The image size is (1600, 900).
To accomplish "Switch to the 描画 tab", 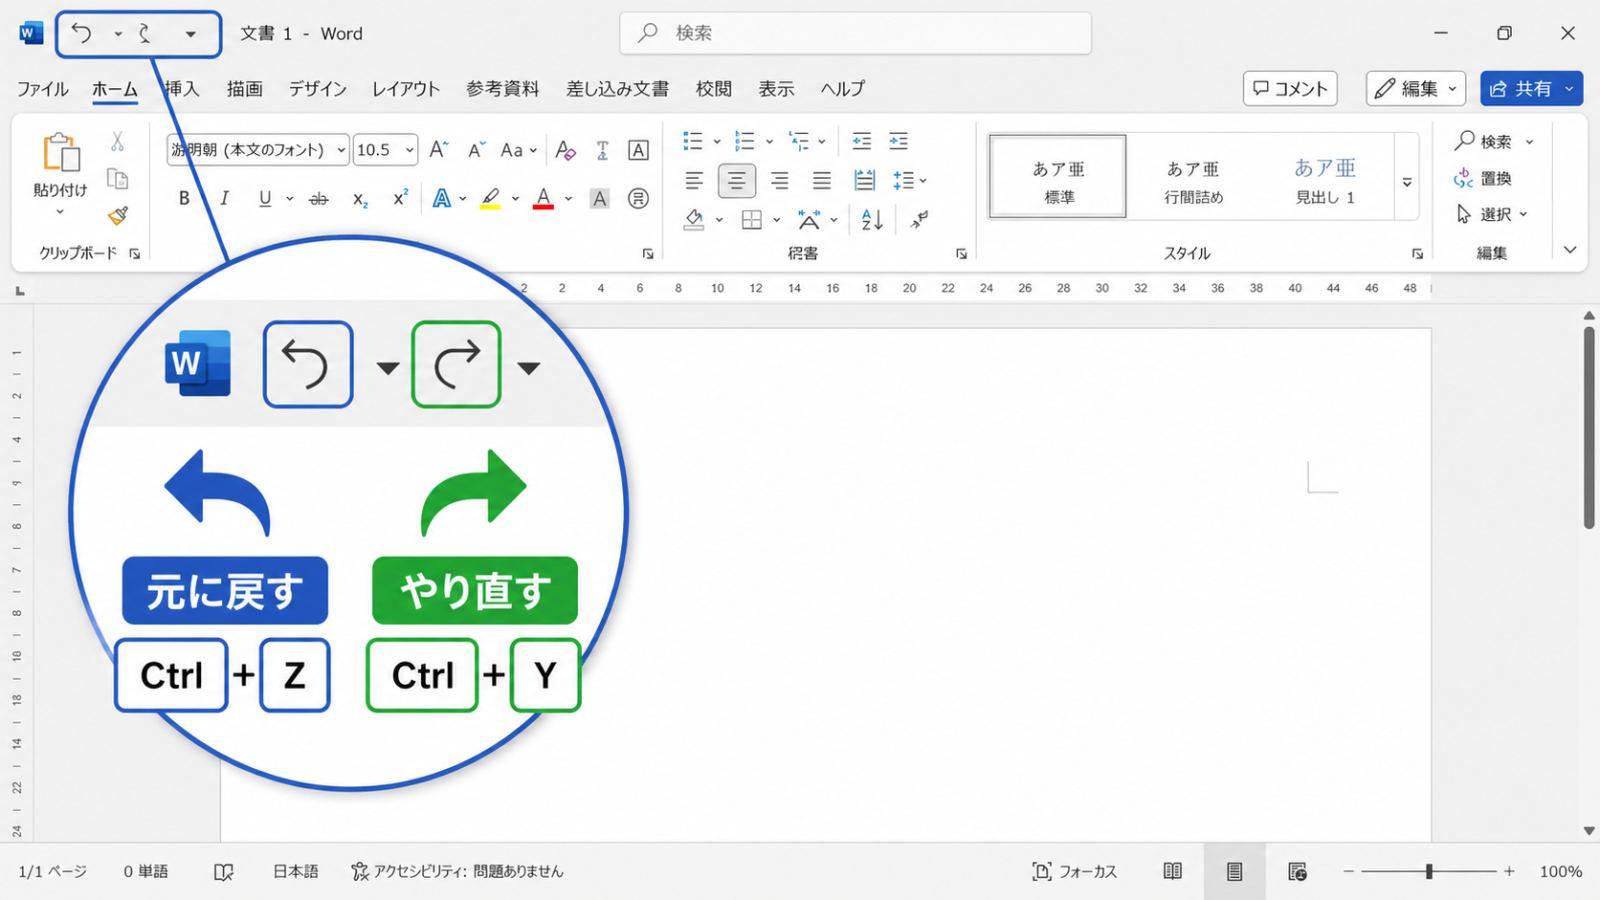I will click(x=244, y=89).
